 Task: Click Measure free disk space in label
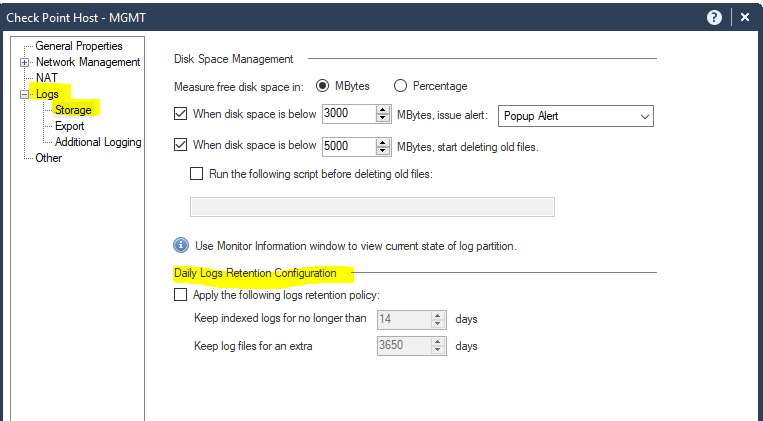[x=239, y=87]
